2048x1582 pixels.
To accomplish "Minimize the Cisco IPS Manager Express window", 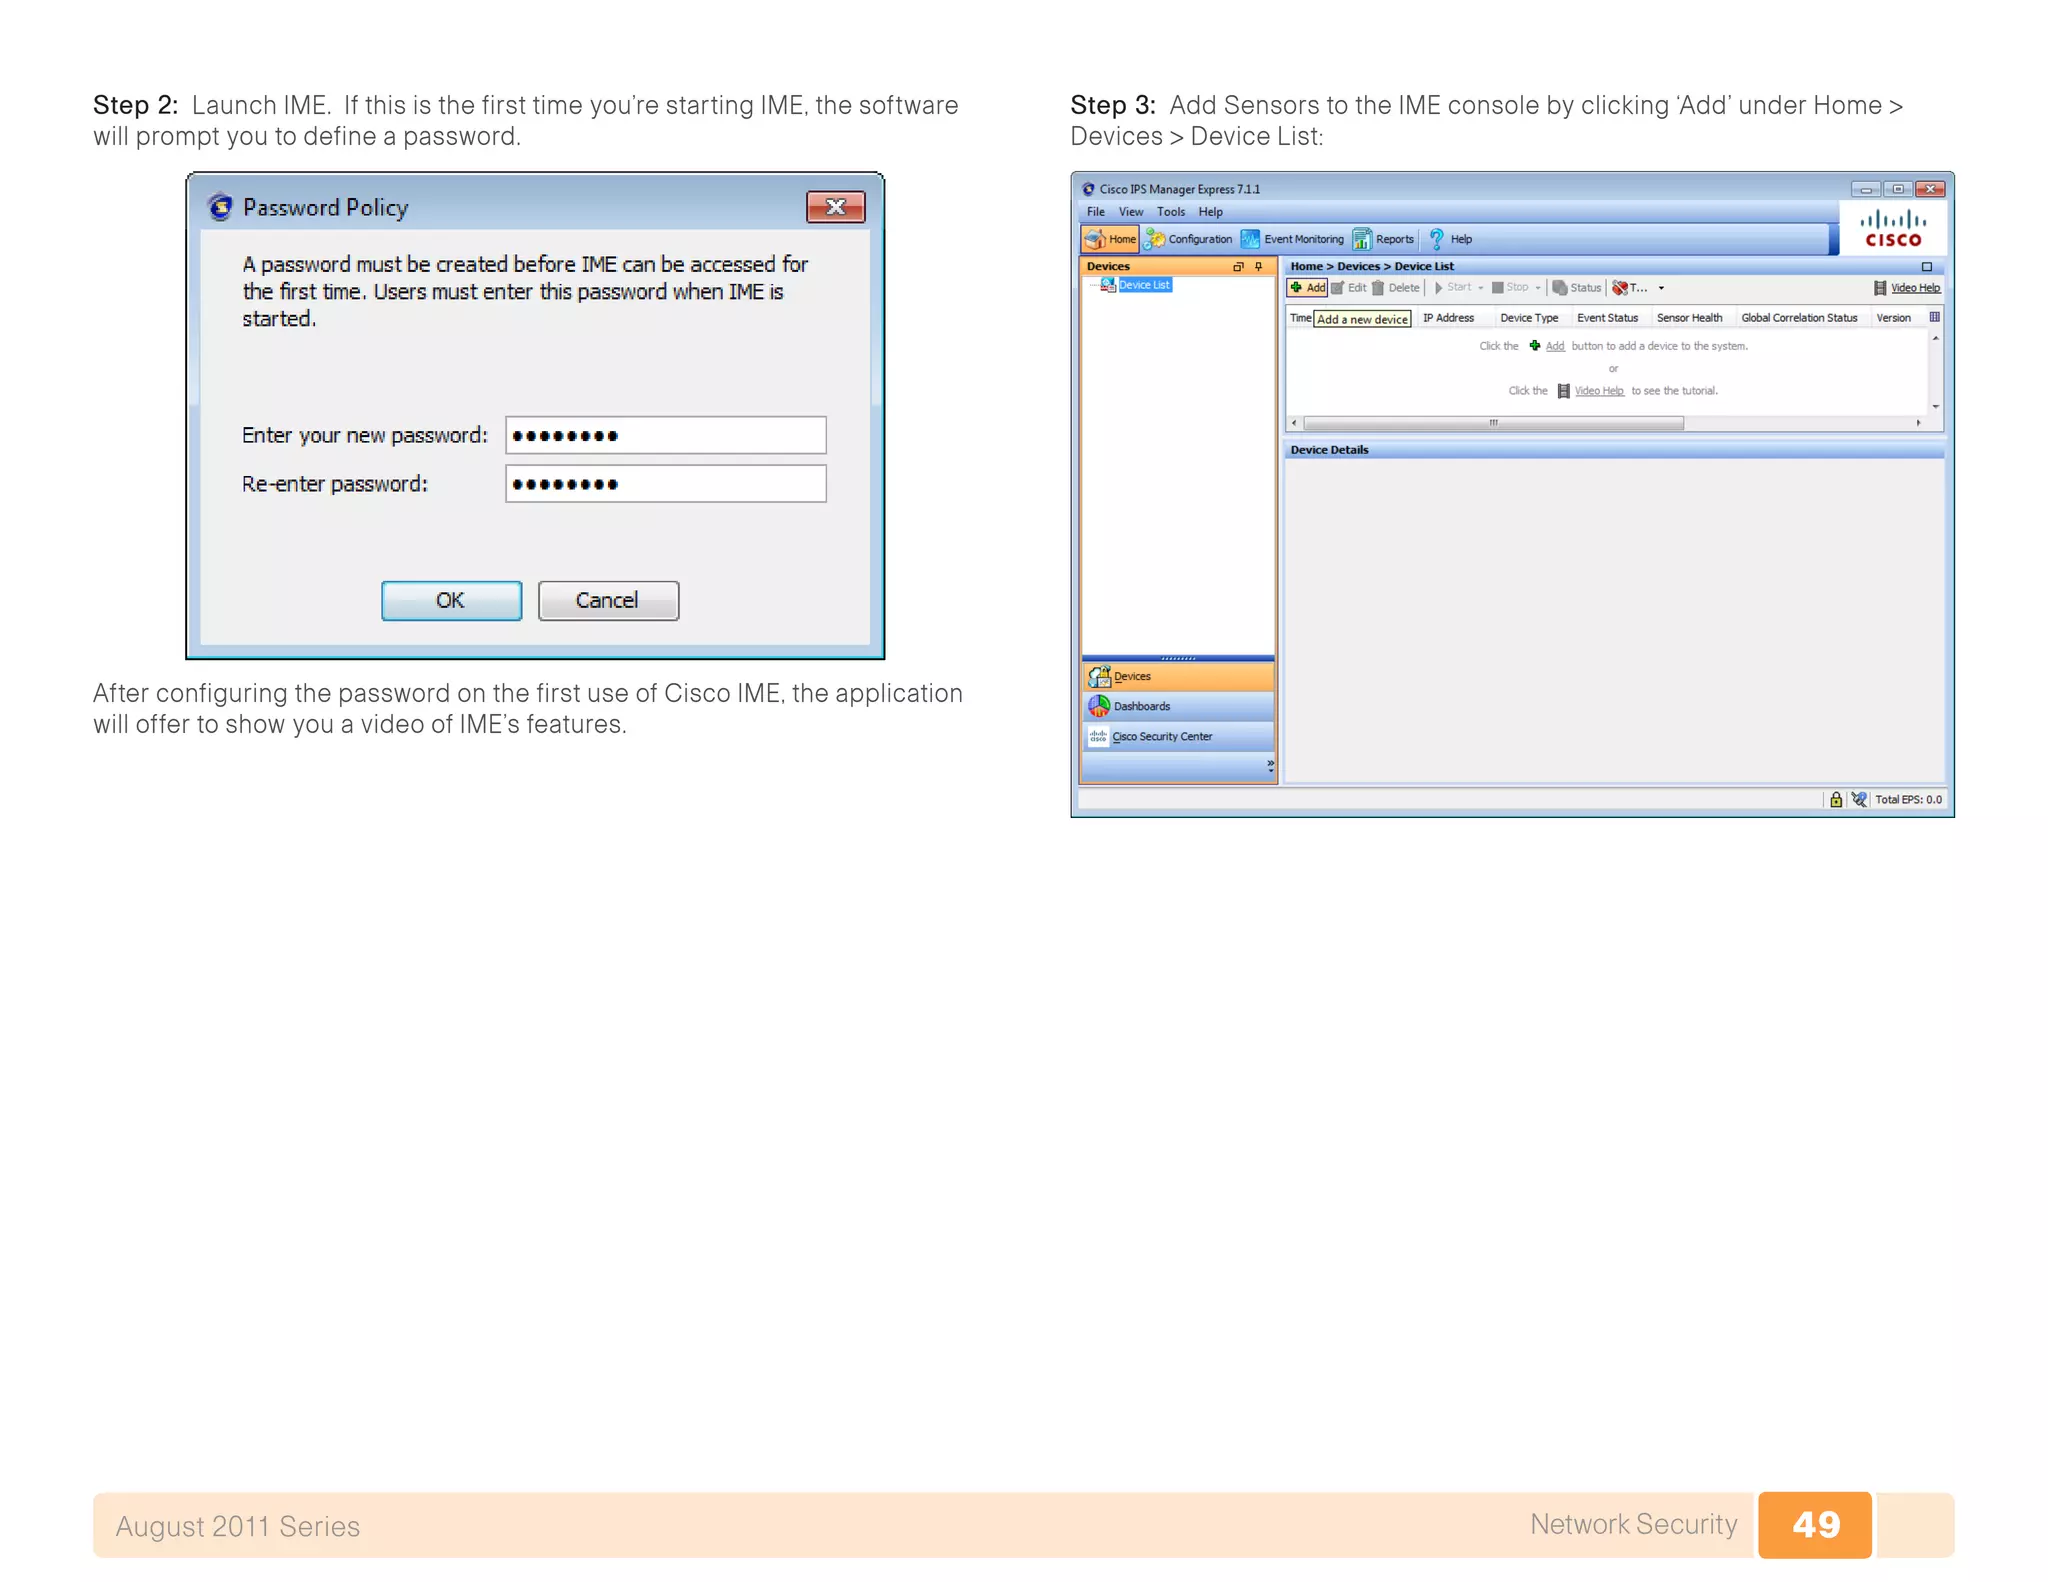I will click(1865, 189).
